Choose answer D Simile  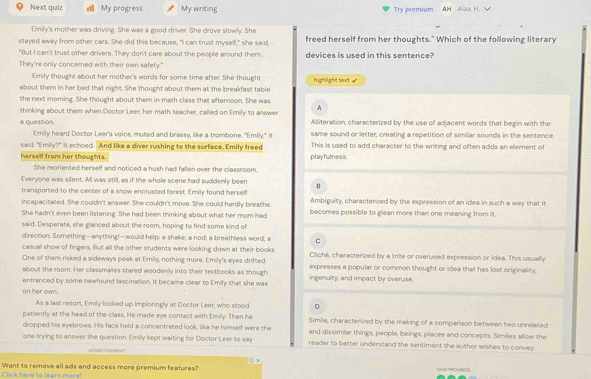tap(433, 325)
